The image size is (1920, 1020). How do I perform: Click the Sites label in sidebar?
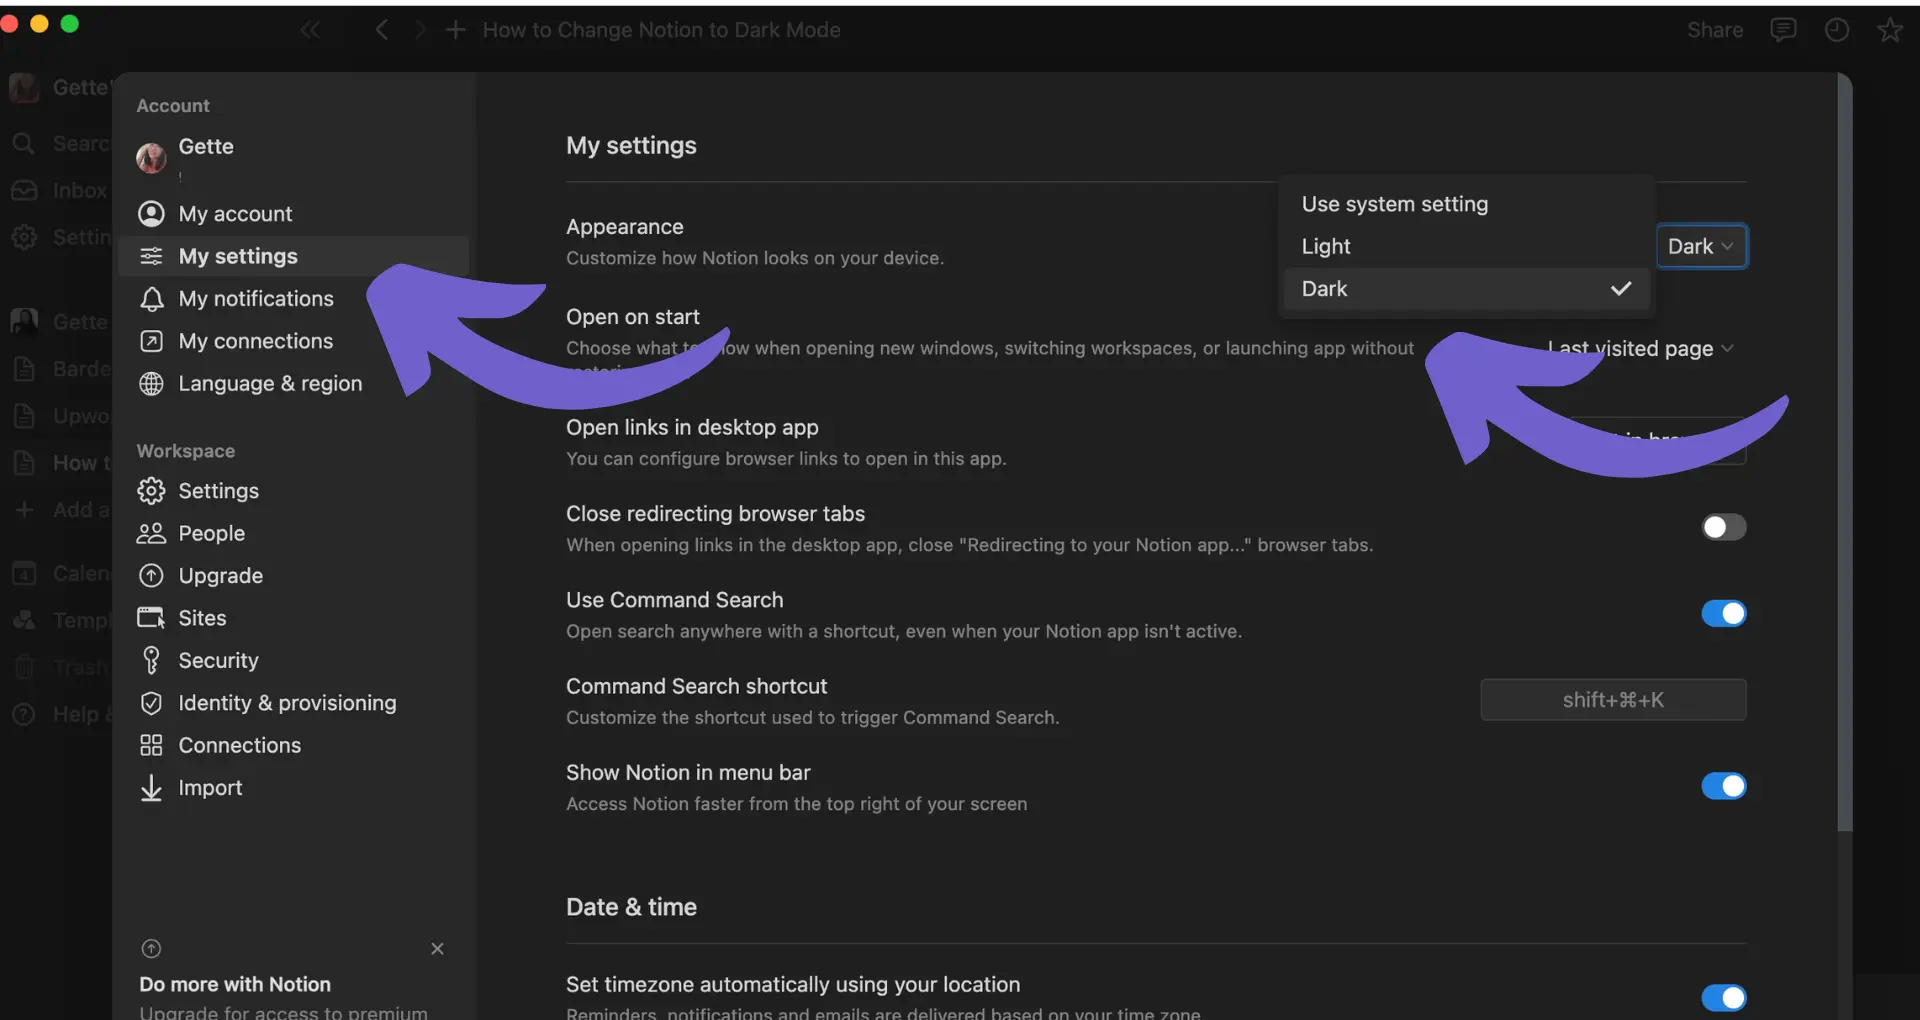pyautogui.click(x=203, y=618)
